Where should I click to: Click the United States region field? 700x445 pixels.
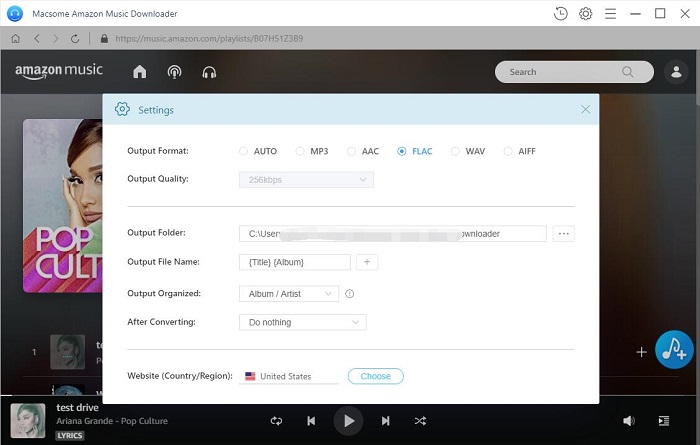[289, 376]
